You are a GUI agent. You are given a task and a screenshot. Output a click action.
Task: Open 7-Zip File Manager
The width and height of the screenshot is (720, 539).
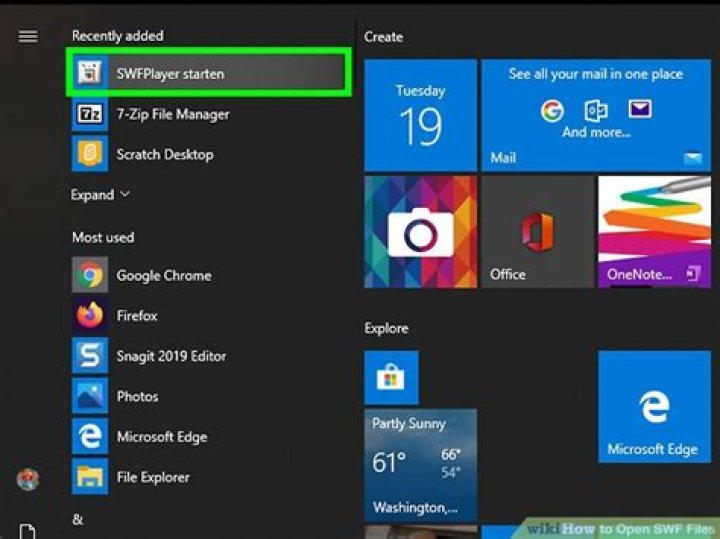172,114
